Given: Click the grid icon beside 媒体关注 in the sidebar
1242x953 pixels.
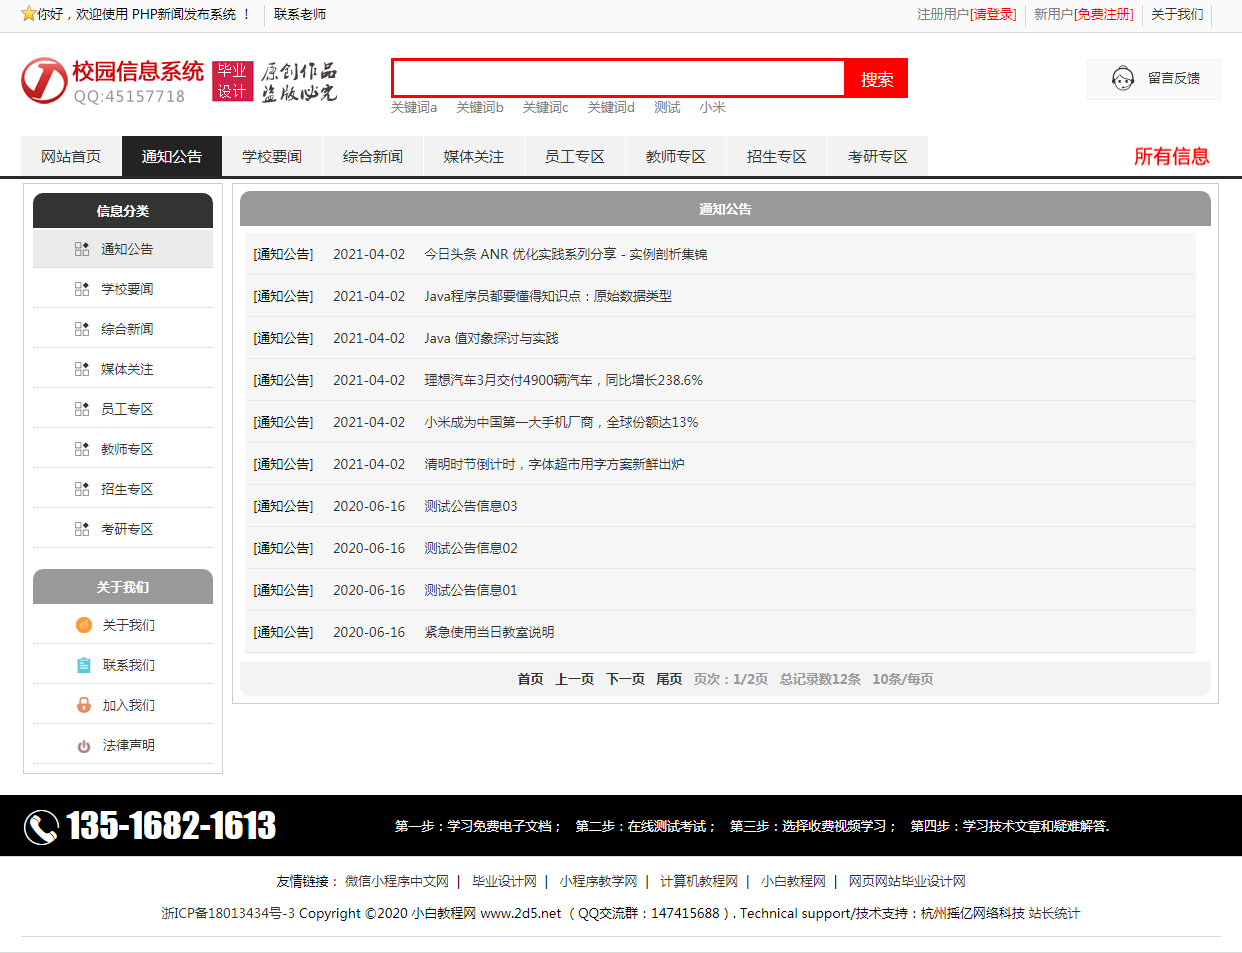Looking at the screenshot, I should point(82,369).
